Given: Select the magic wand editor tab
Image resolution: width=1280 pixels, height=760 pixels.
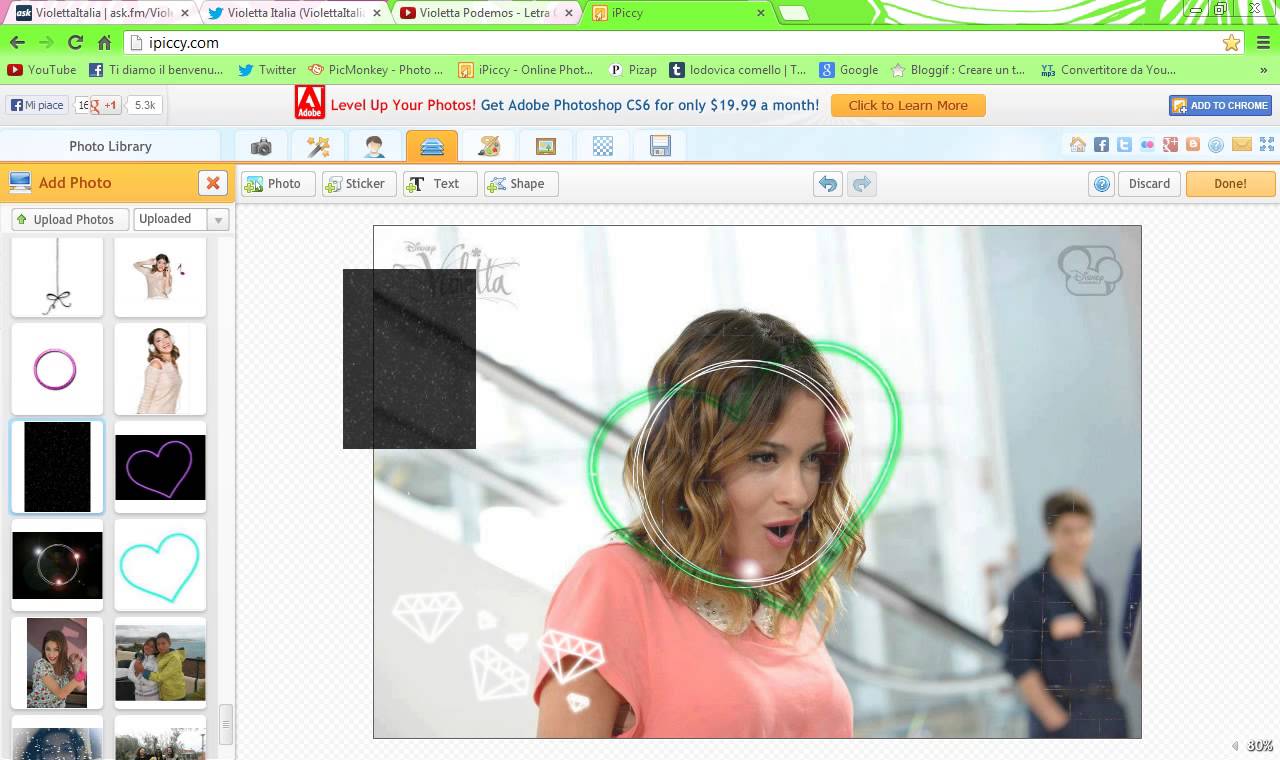Looking at the screenshot, I should pos(318,146).
